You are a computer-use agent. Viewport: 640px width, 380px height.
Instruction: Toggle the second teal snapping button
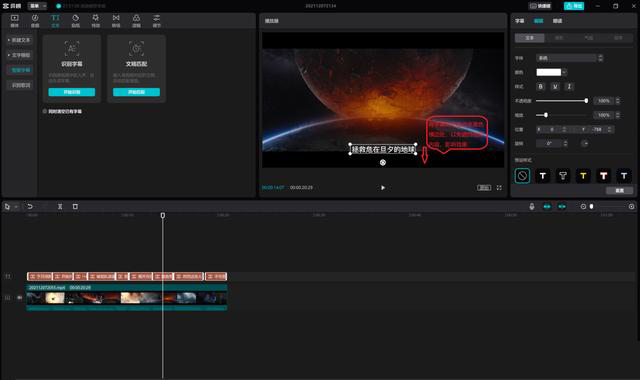pos(562,207)
